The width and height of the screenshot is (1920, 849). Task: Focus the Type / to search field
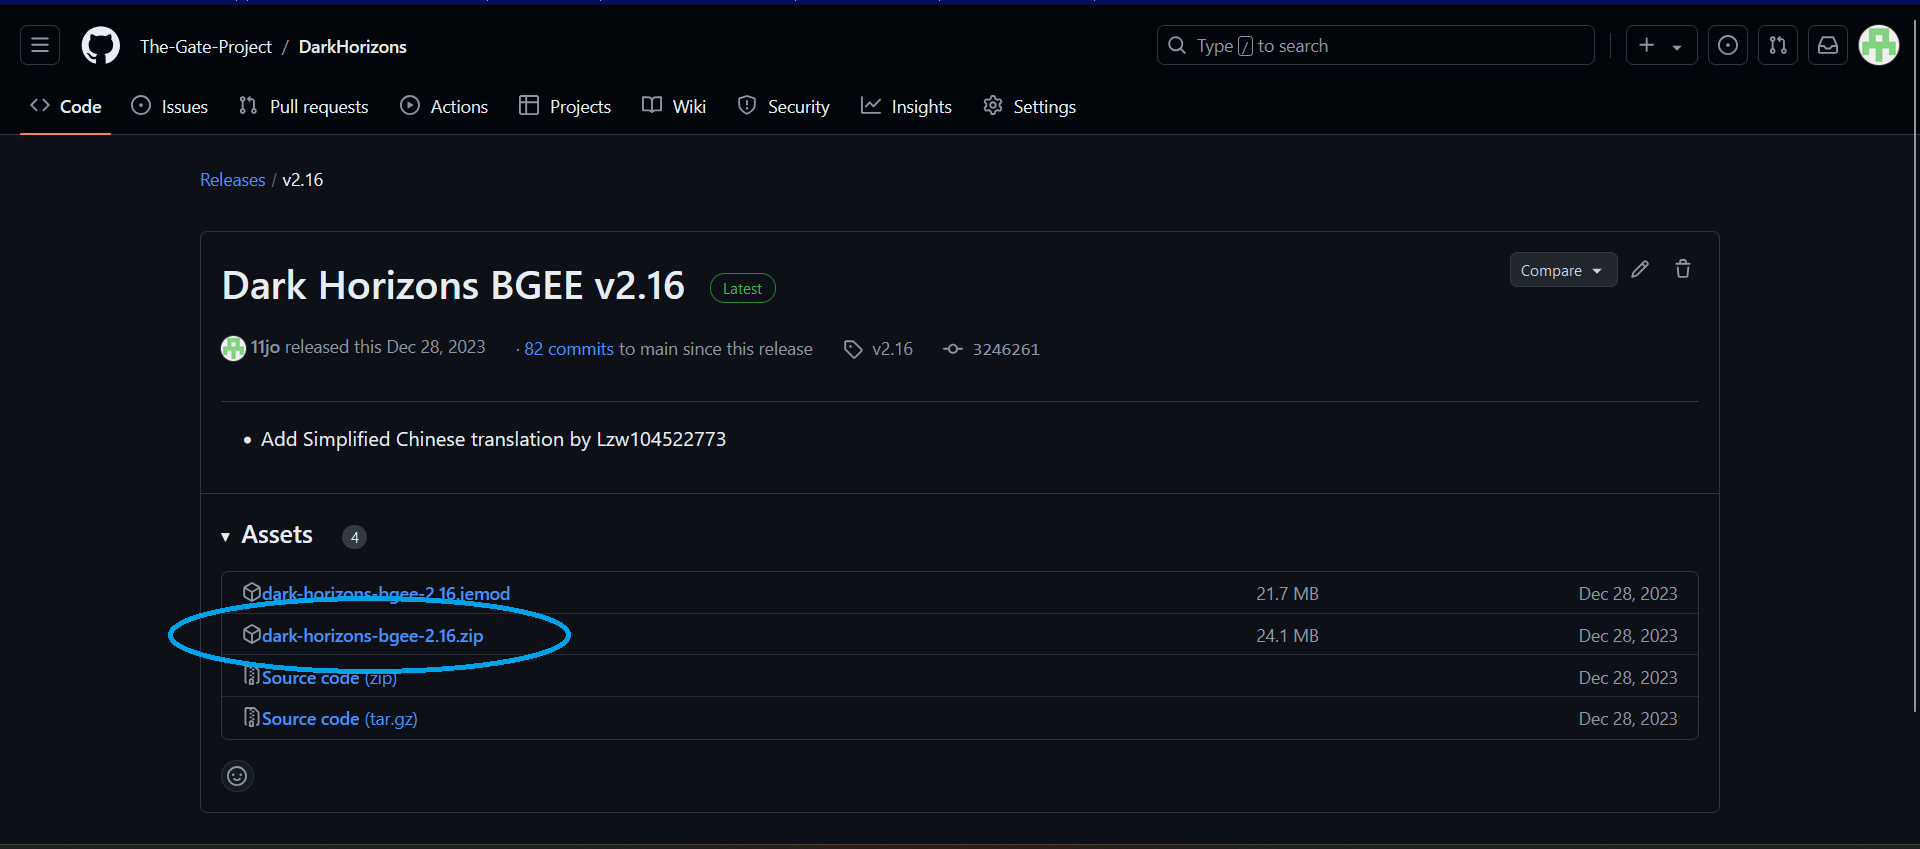click(1376, 45)
